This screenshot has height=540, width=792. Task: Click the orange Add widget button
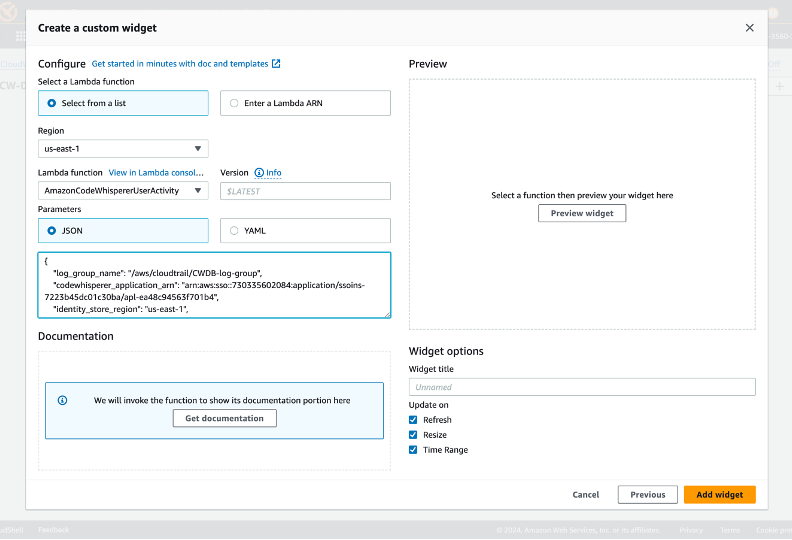click(x=719, y=494)
